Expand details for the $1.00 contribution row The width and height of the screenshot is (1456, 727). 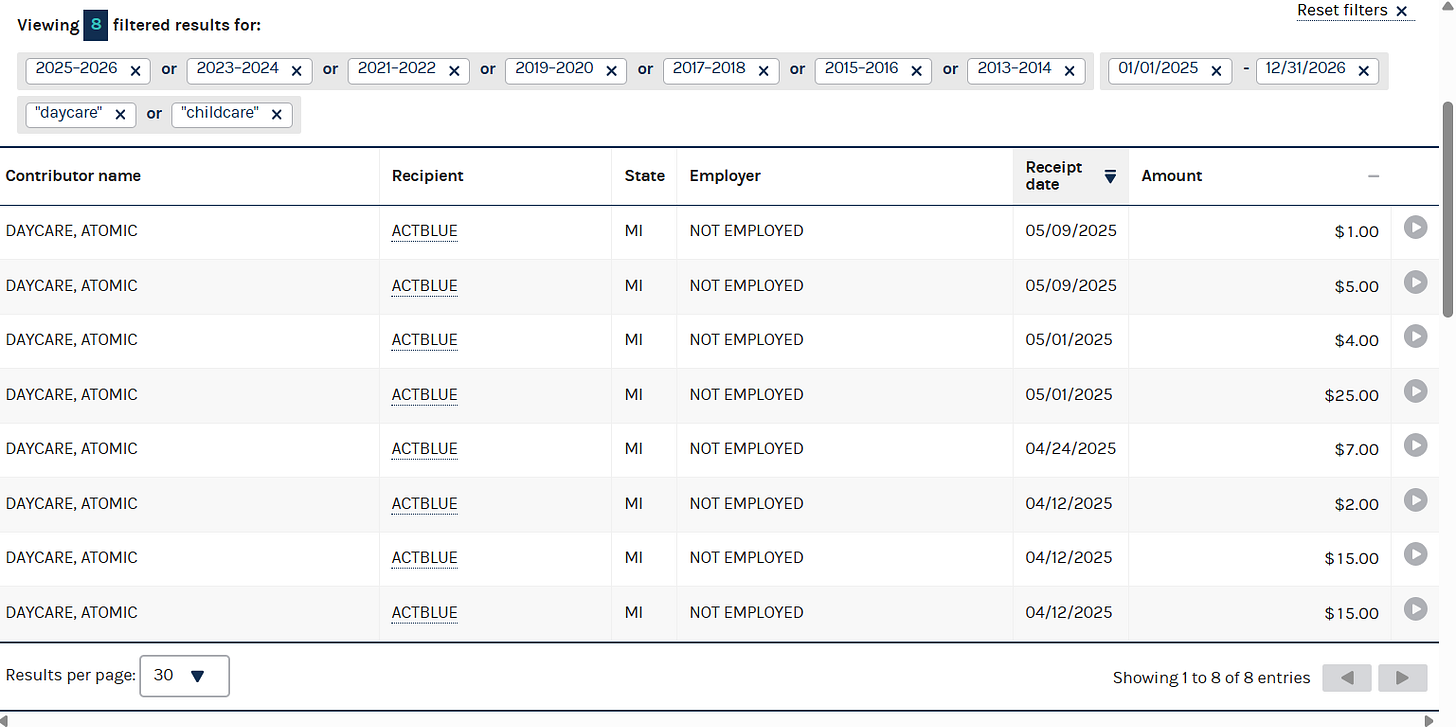1415,228
